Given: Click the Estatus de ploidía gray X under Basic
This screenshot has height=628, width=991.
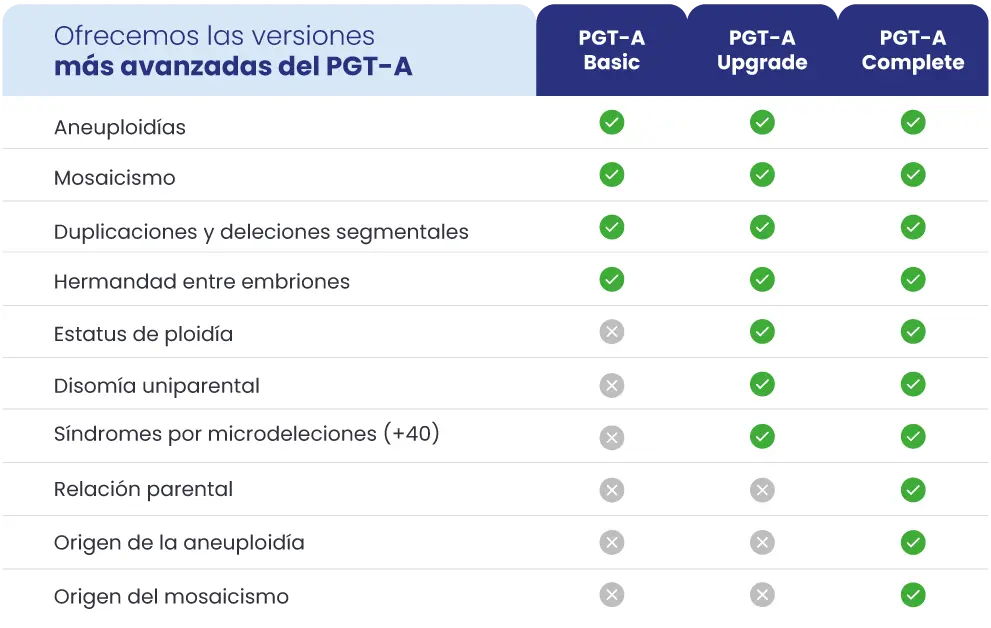Looking at the screenshot, I should point(612,332).
